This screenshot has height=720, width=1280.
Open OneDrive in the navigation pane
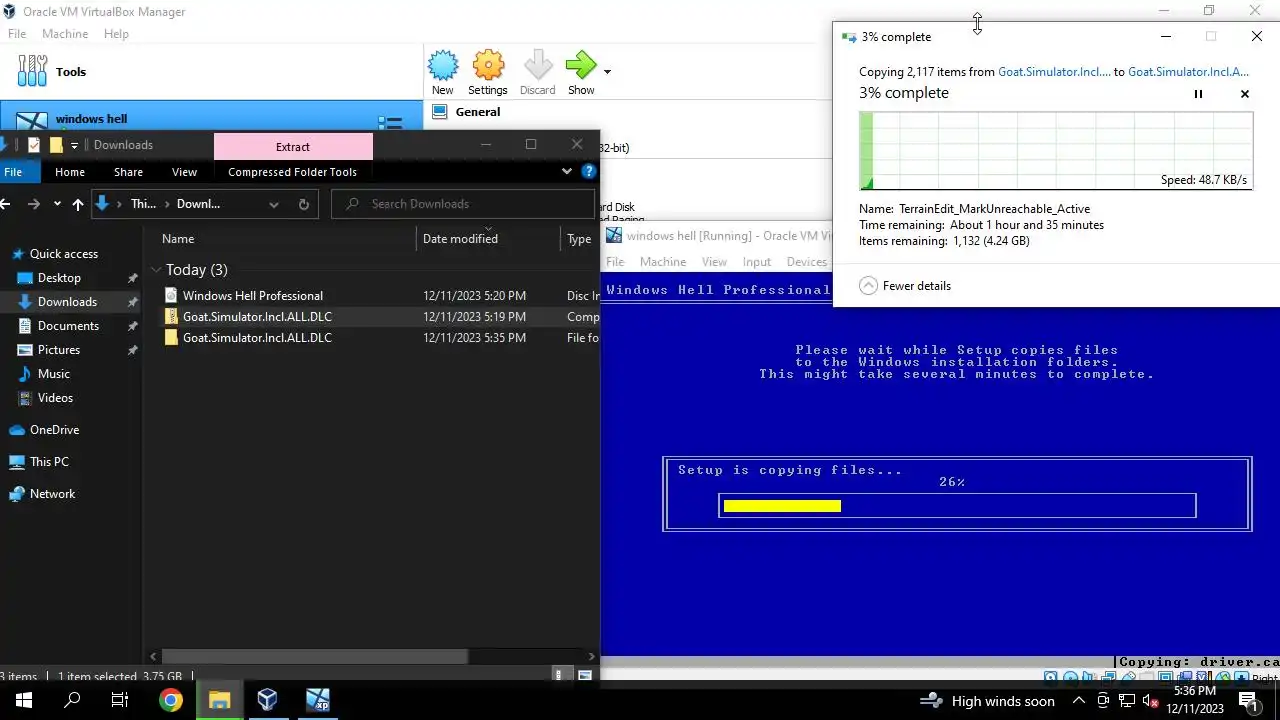tap(54, 430)
